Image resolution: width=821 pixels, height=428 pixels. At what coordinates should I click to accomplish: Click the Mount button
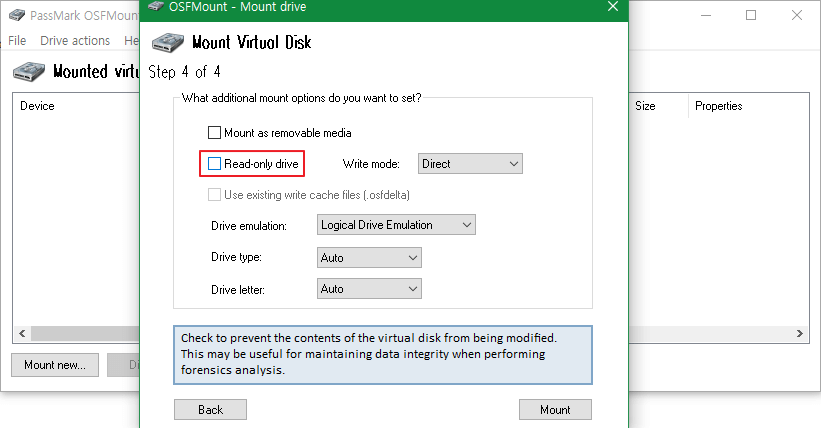tap(555, 410)
